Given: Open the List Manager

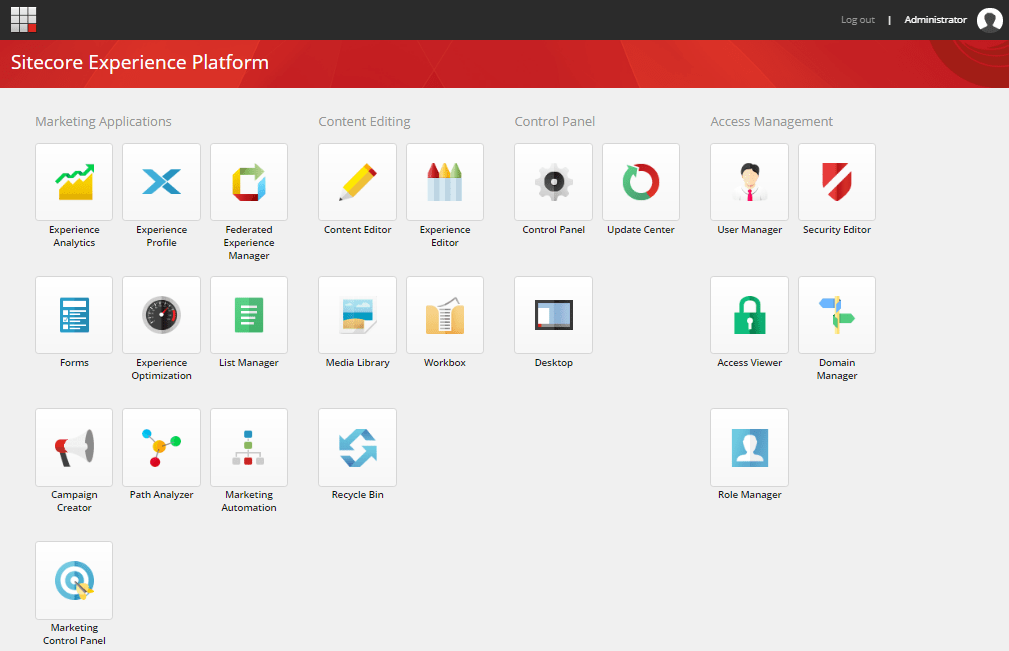Looking at the screenshot, I should click(249, 315).
